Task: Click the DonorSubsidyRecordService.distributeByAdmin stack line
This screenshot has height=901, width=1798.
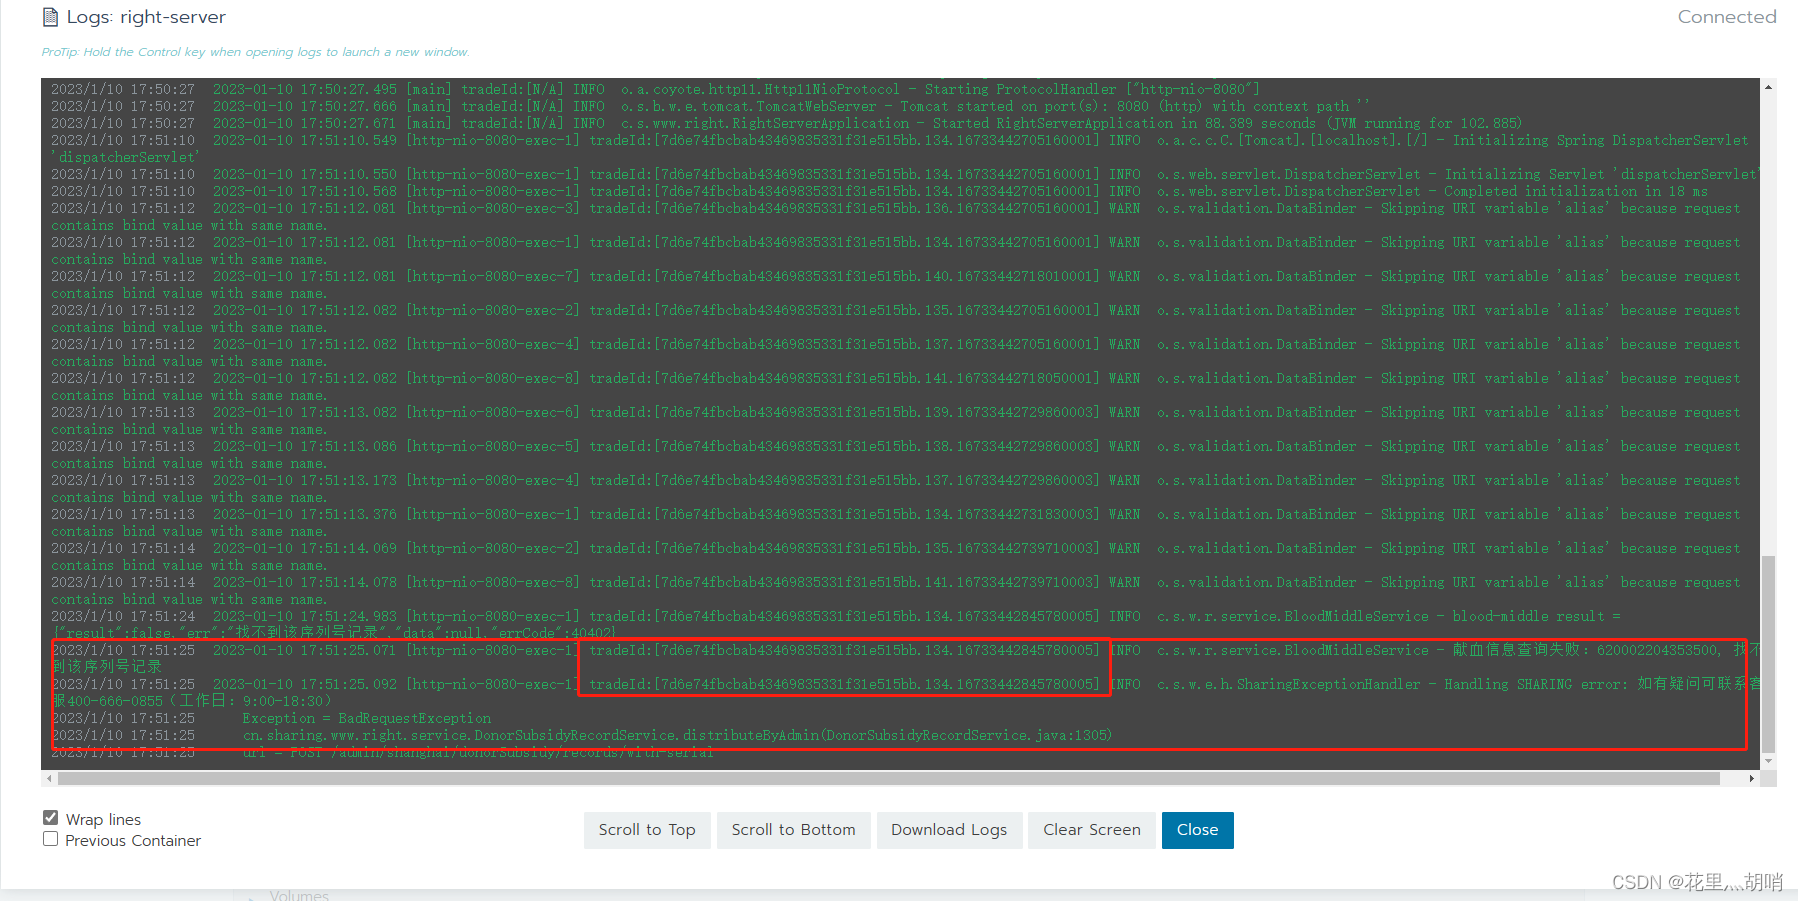Action: [581, 735]
